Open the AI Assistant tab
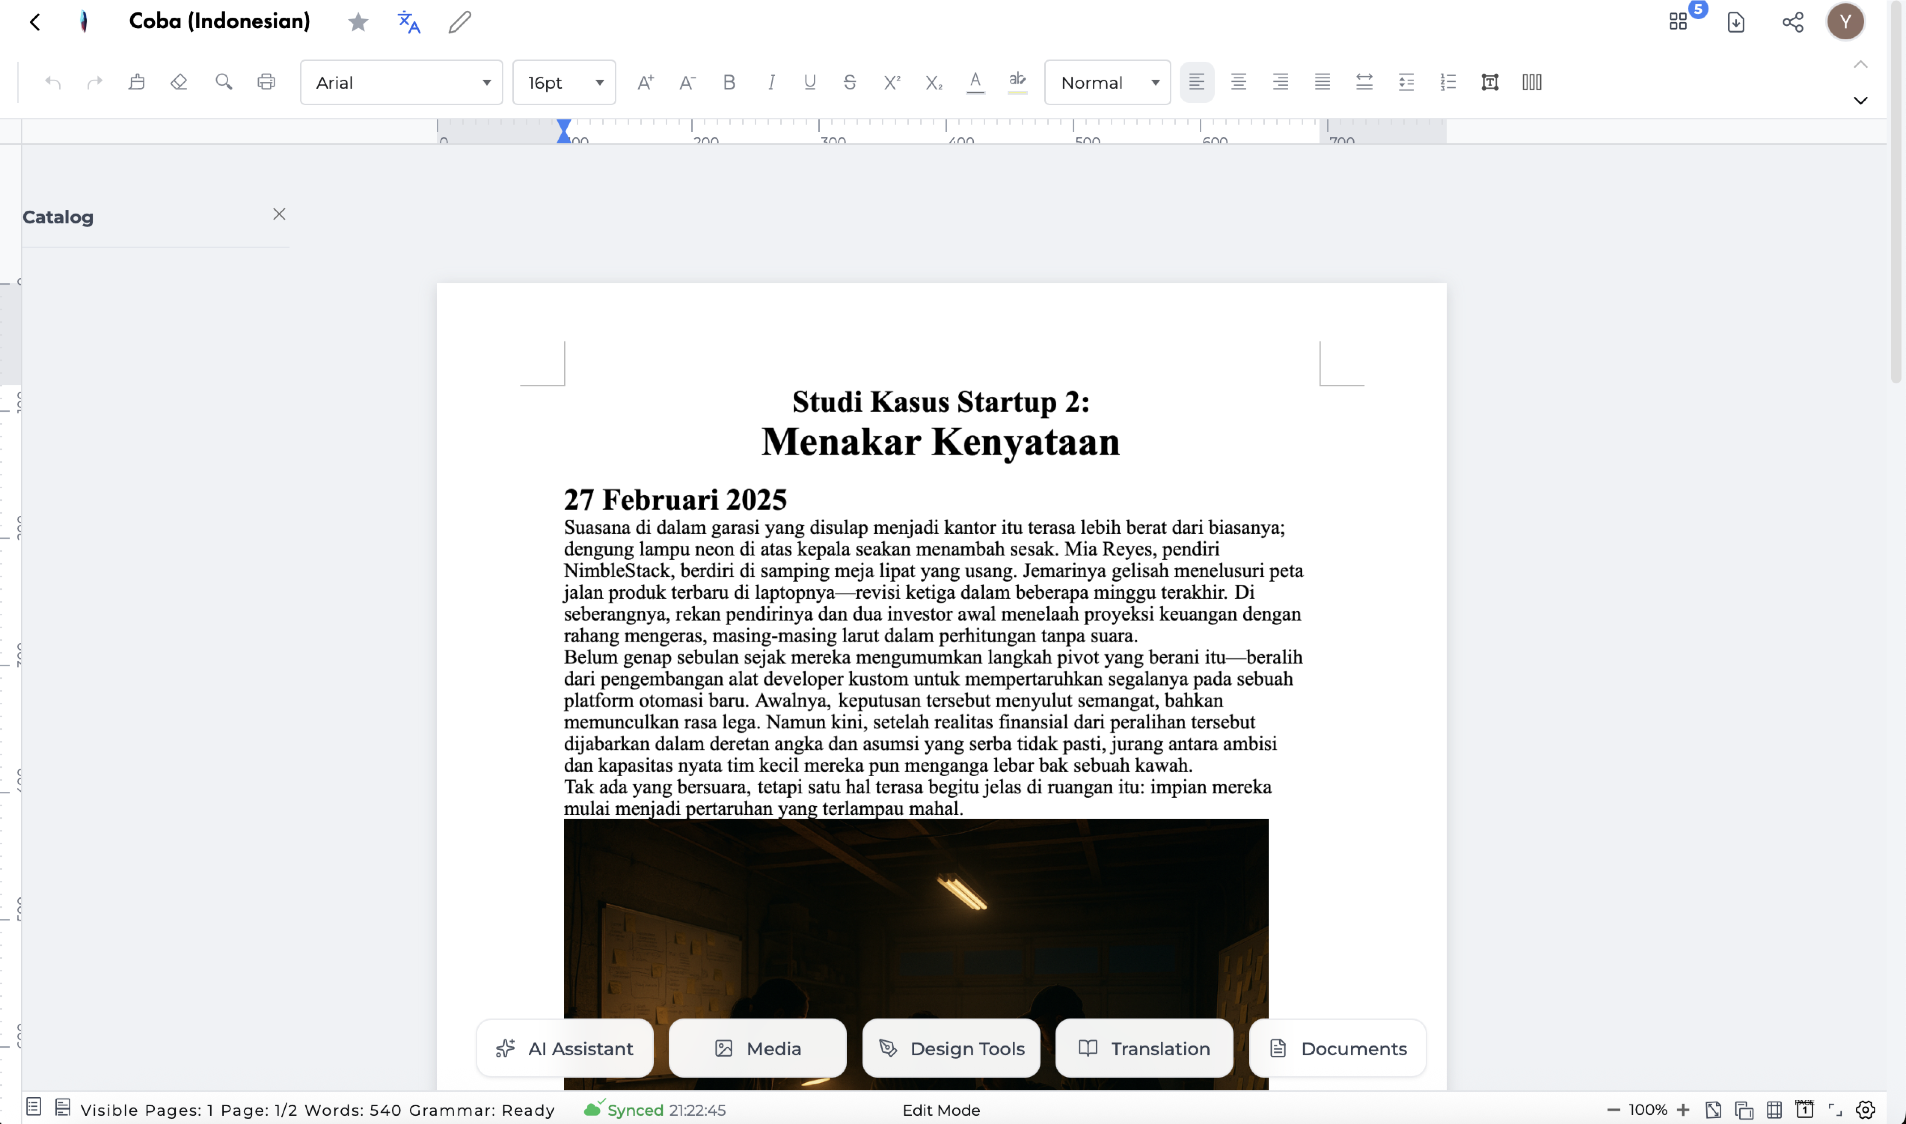1906x1124 pixels. coord(565,1048)
